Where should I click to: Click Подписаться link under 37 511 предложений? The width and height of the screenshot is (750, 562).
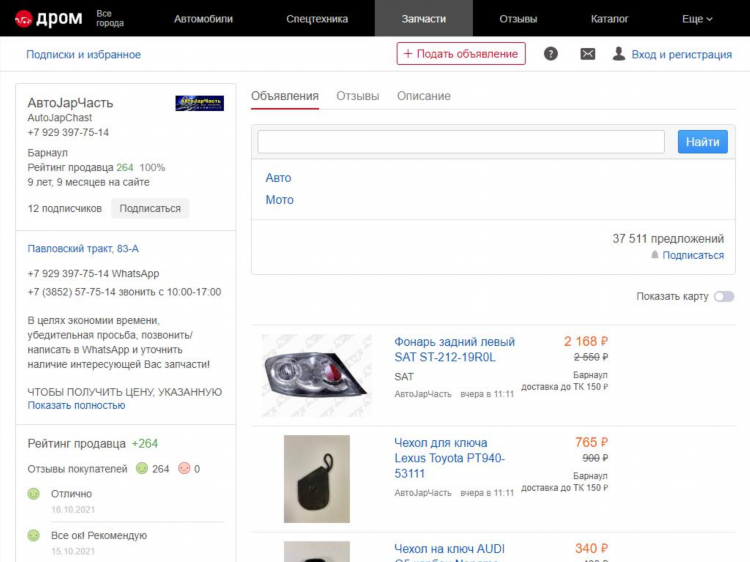click(693, 255)
